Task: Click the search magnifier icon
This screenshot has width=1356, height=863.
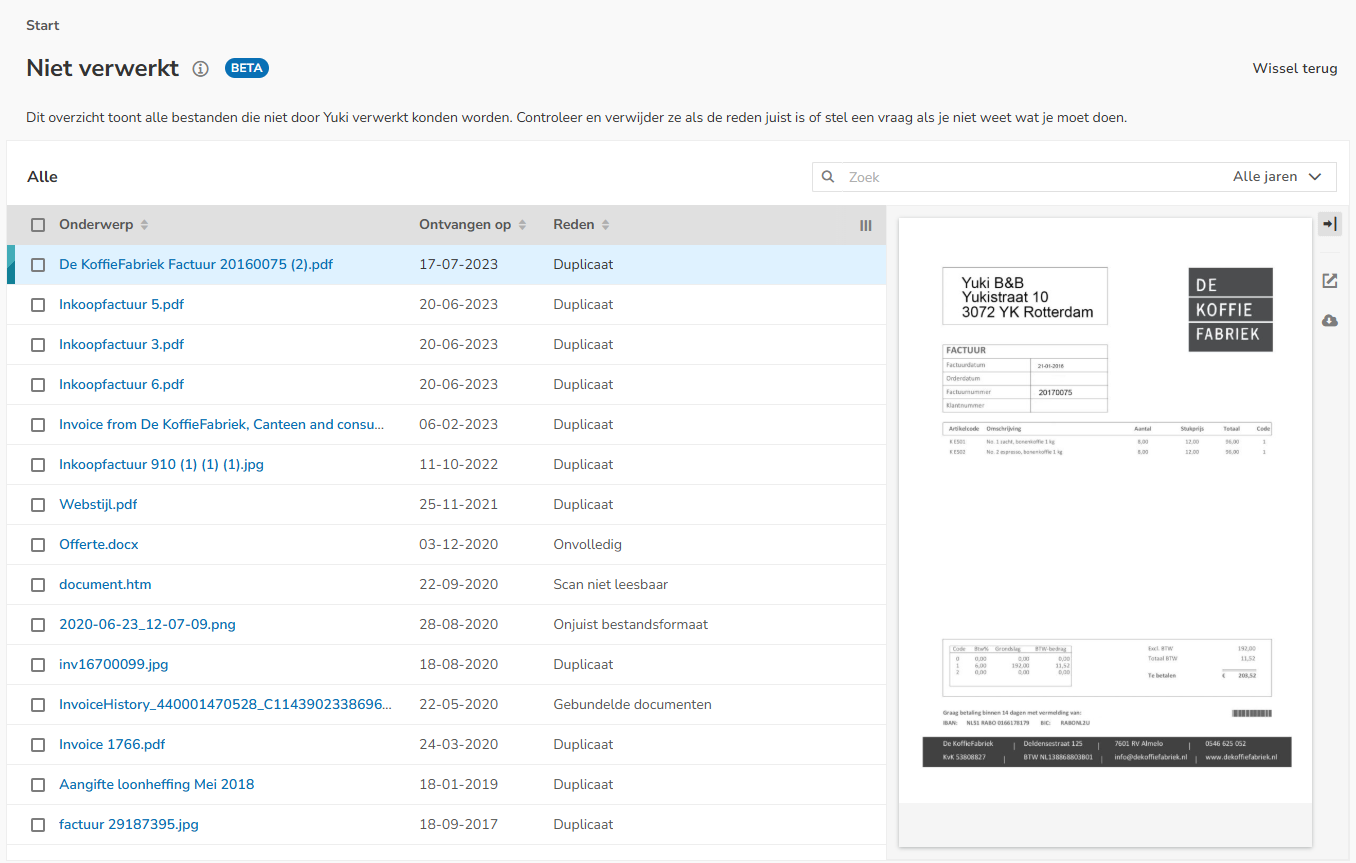Action: coord(828,177)
